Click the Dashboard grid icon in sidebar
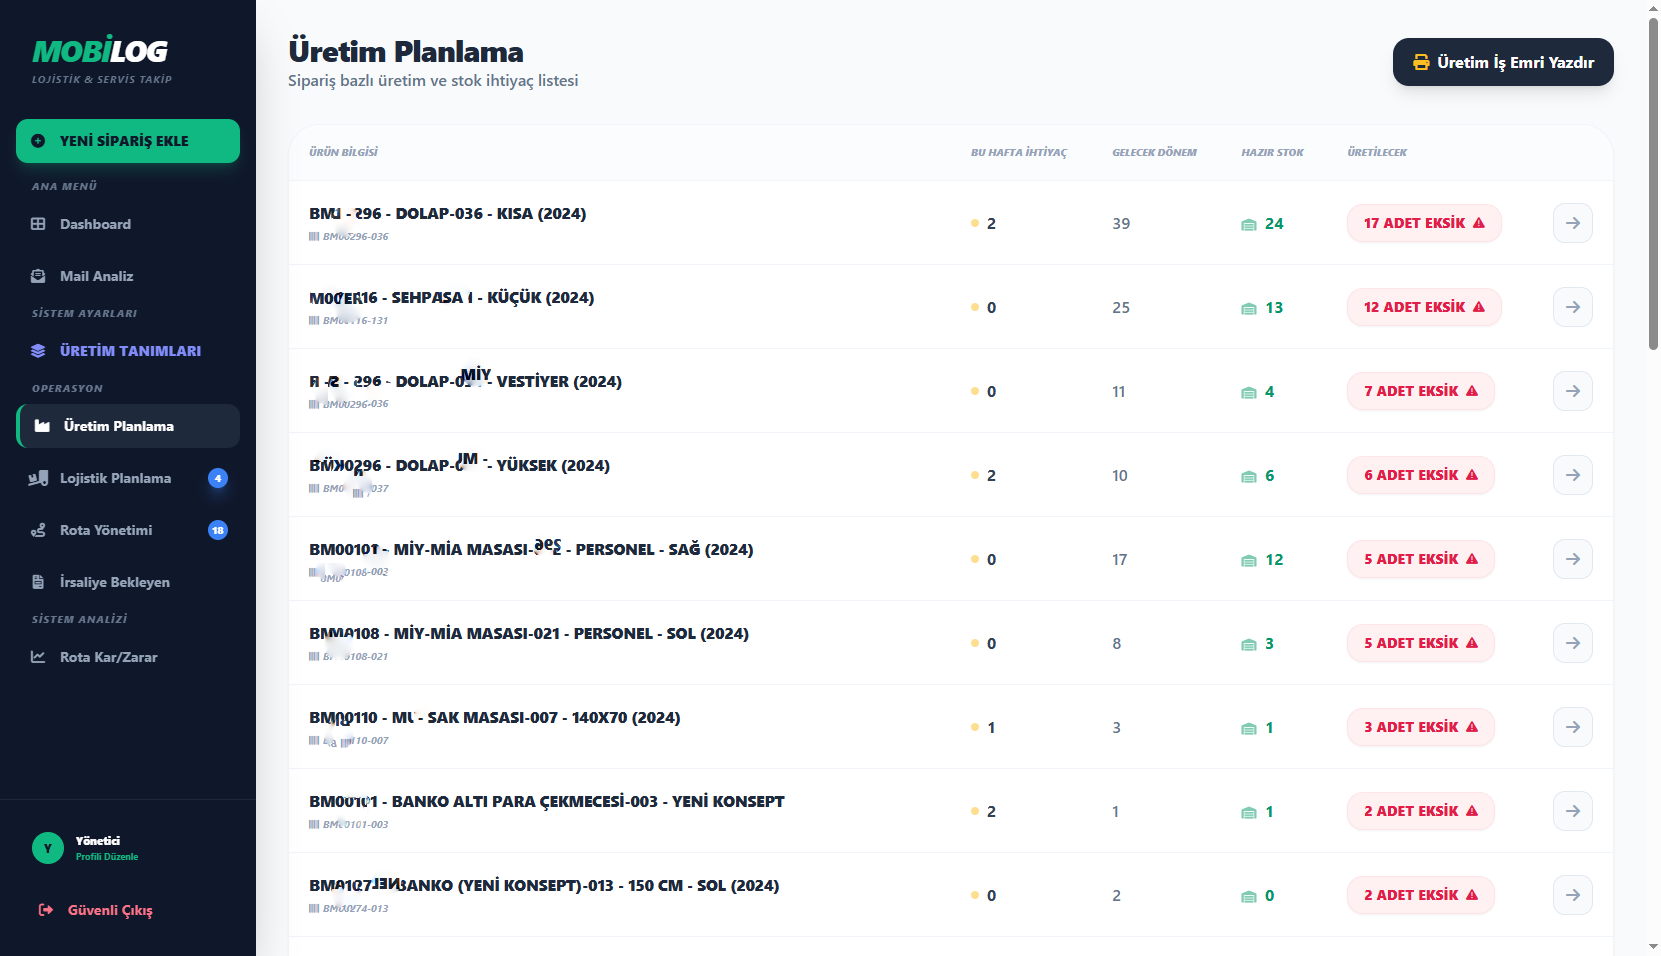Screen dimensions: 1661x956 click(38, 224)
